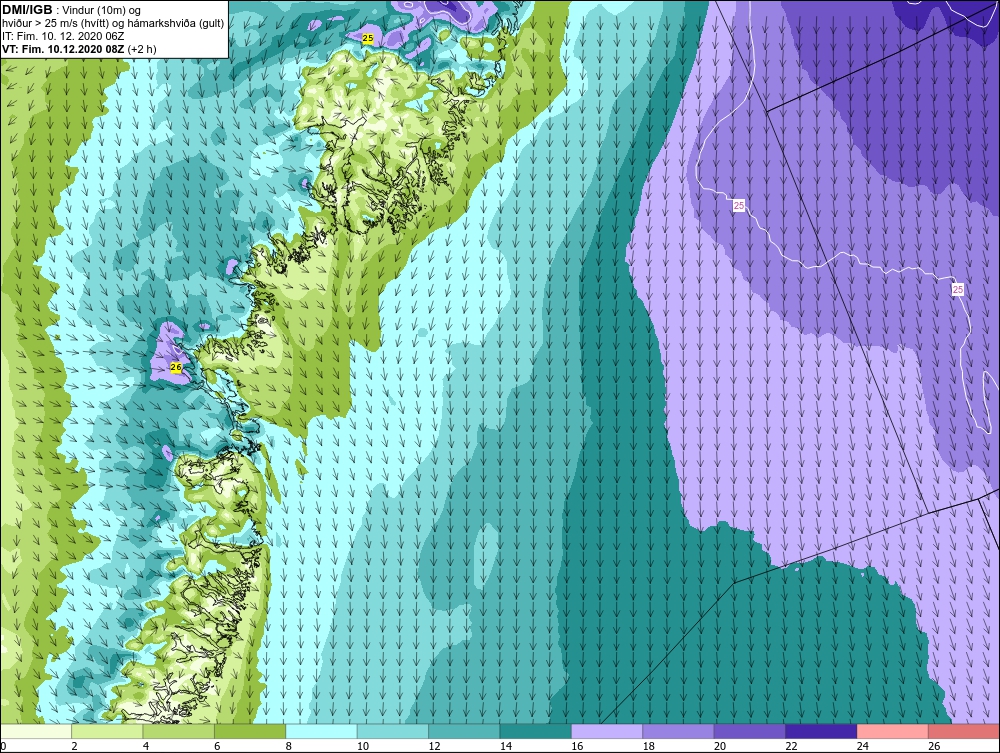
Task: Click the white-boxed 25 contour label in map center
Action: click(x=739, y=205)
